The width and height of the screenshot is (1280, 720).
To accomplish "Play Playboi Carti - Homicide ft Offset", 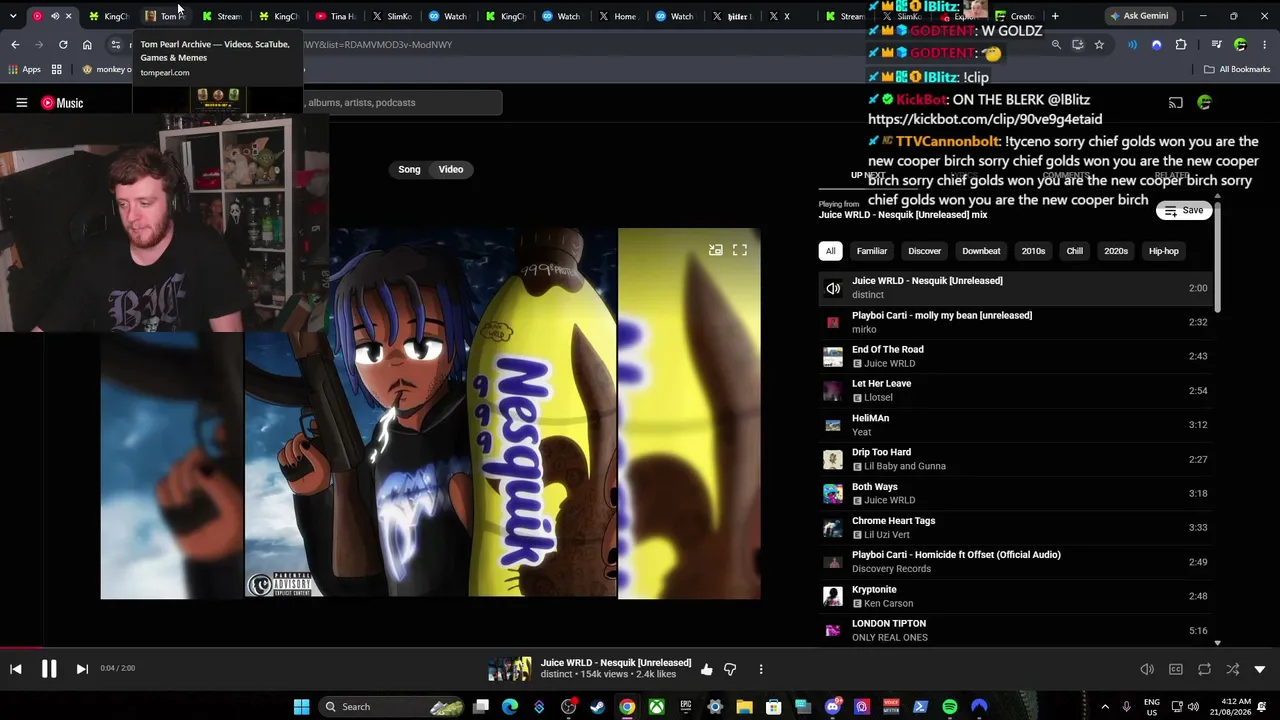I will pos(1015,561).
